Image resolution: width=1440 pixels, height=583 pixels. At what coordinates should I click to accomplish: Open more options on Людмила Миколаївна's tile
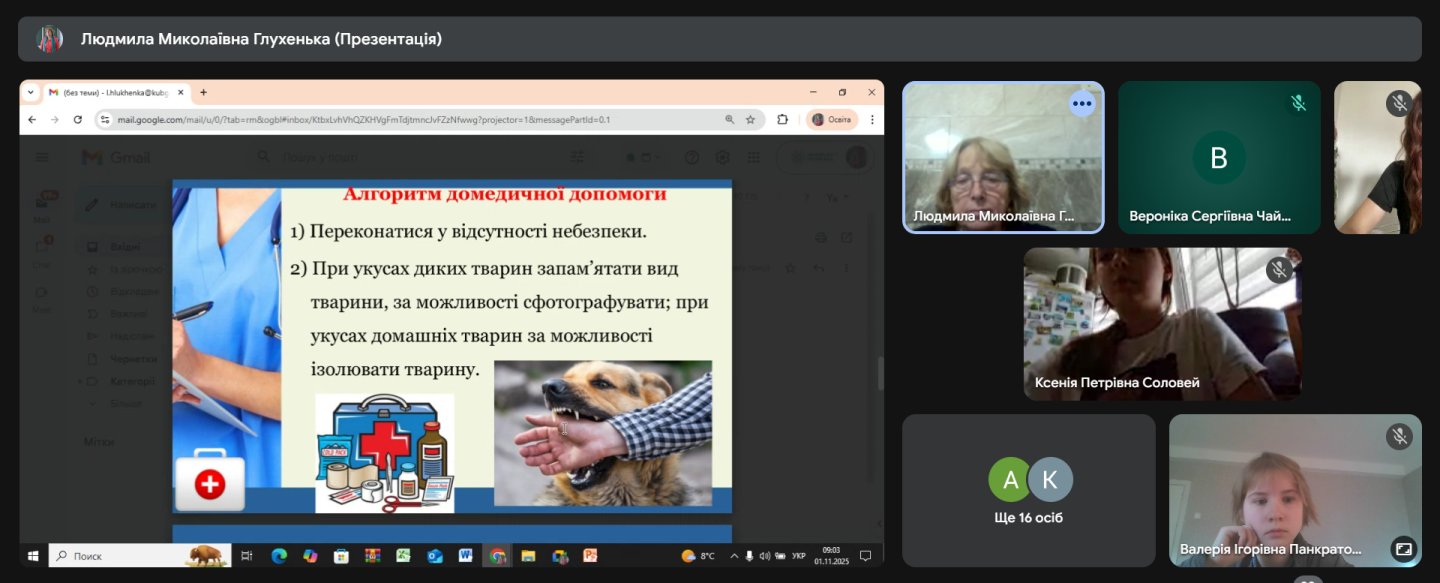[1082, 103]
